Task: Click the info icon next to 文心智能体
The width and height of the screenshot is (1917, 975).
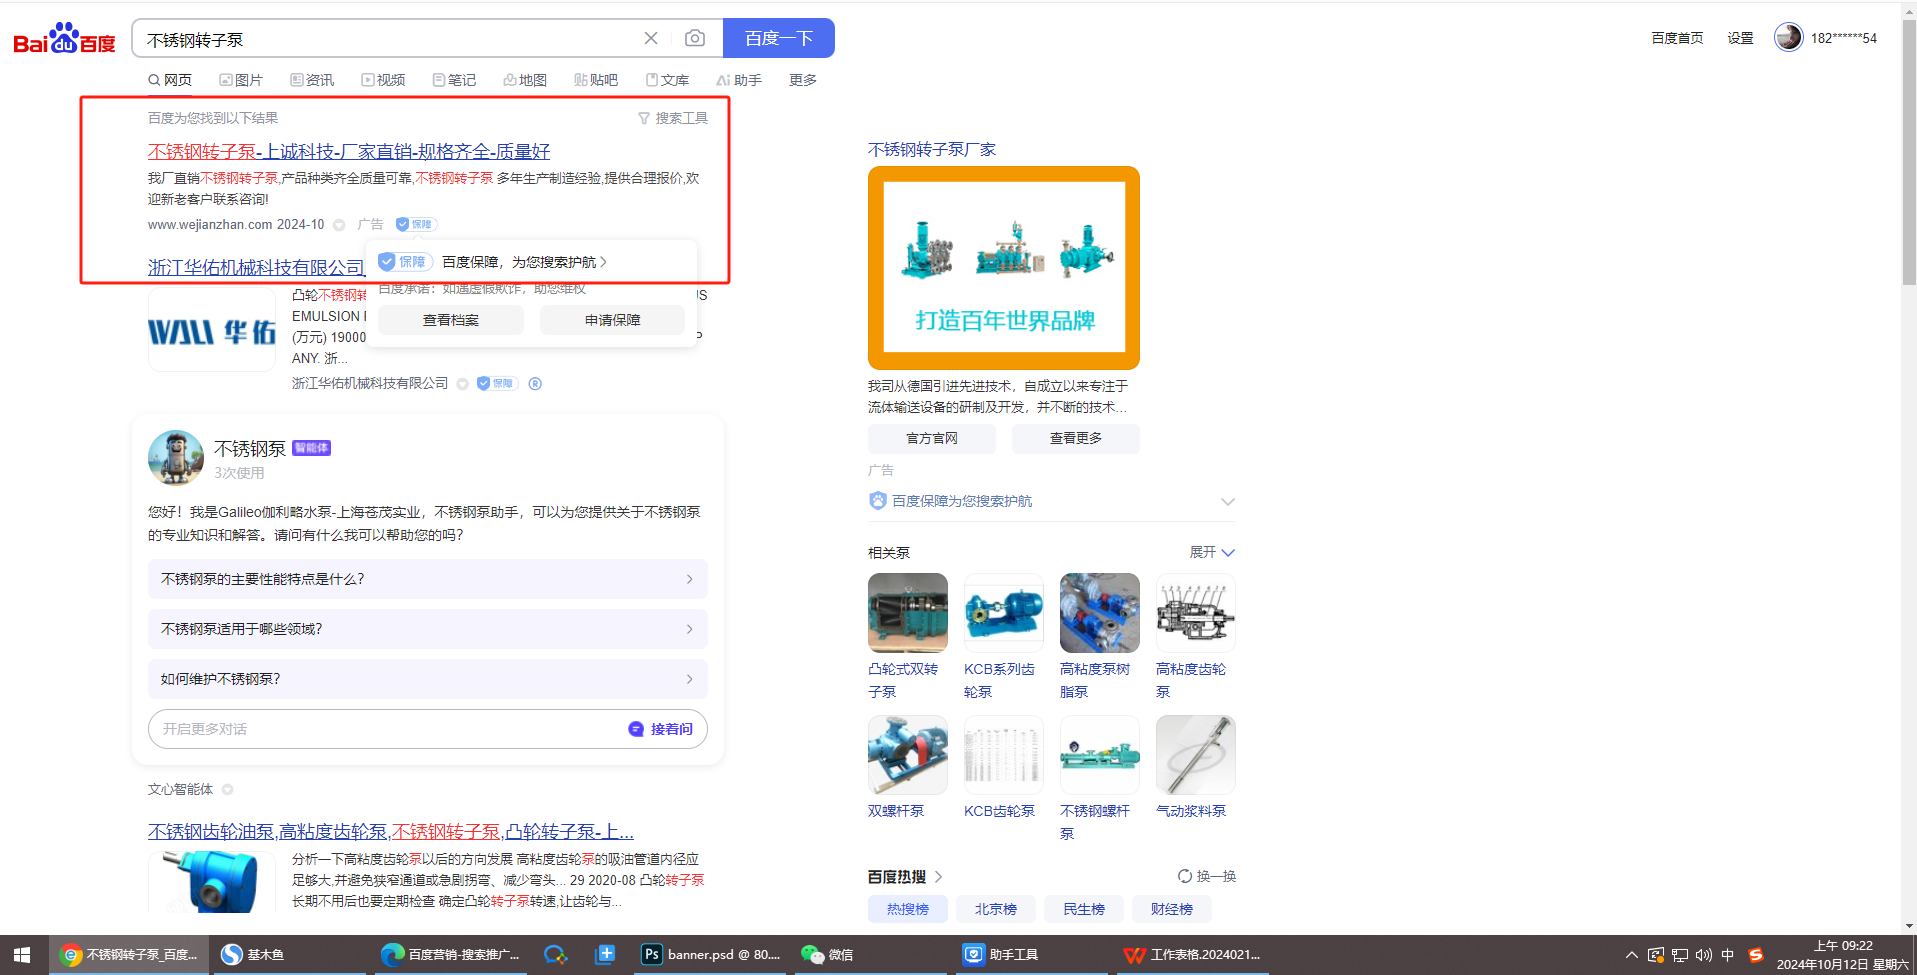Action: point(227,789)
